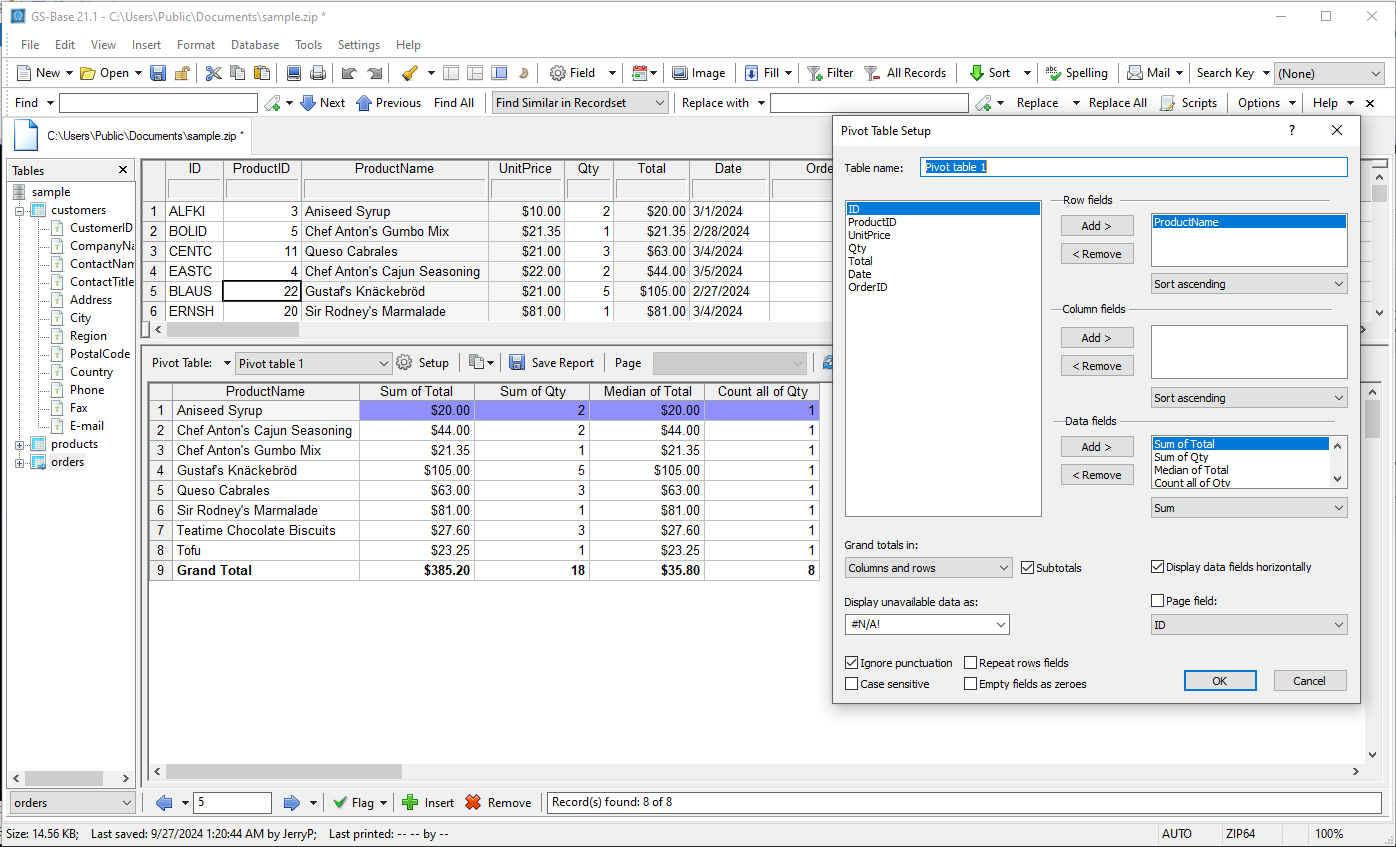Viewport: 1396px width, 847px height.
Task: Uncheck Display data fields horizontally
Action: (x=1158, y=567)
